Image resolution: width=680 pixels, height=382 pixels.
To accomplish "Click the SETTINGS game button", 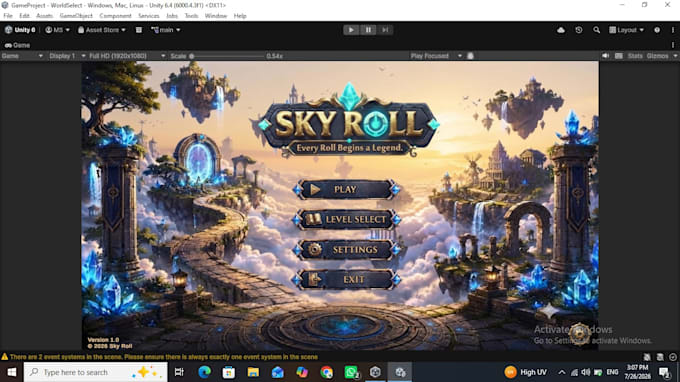I will point(347,250).
